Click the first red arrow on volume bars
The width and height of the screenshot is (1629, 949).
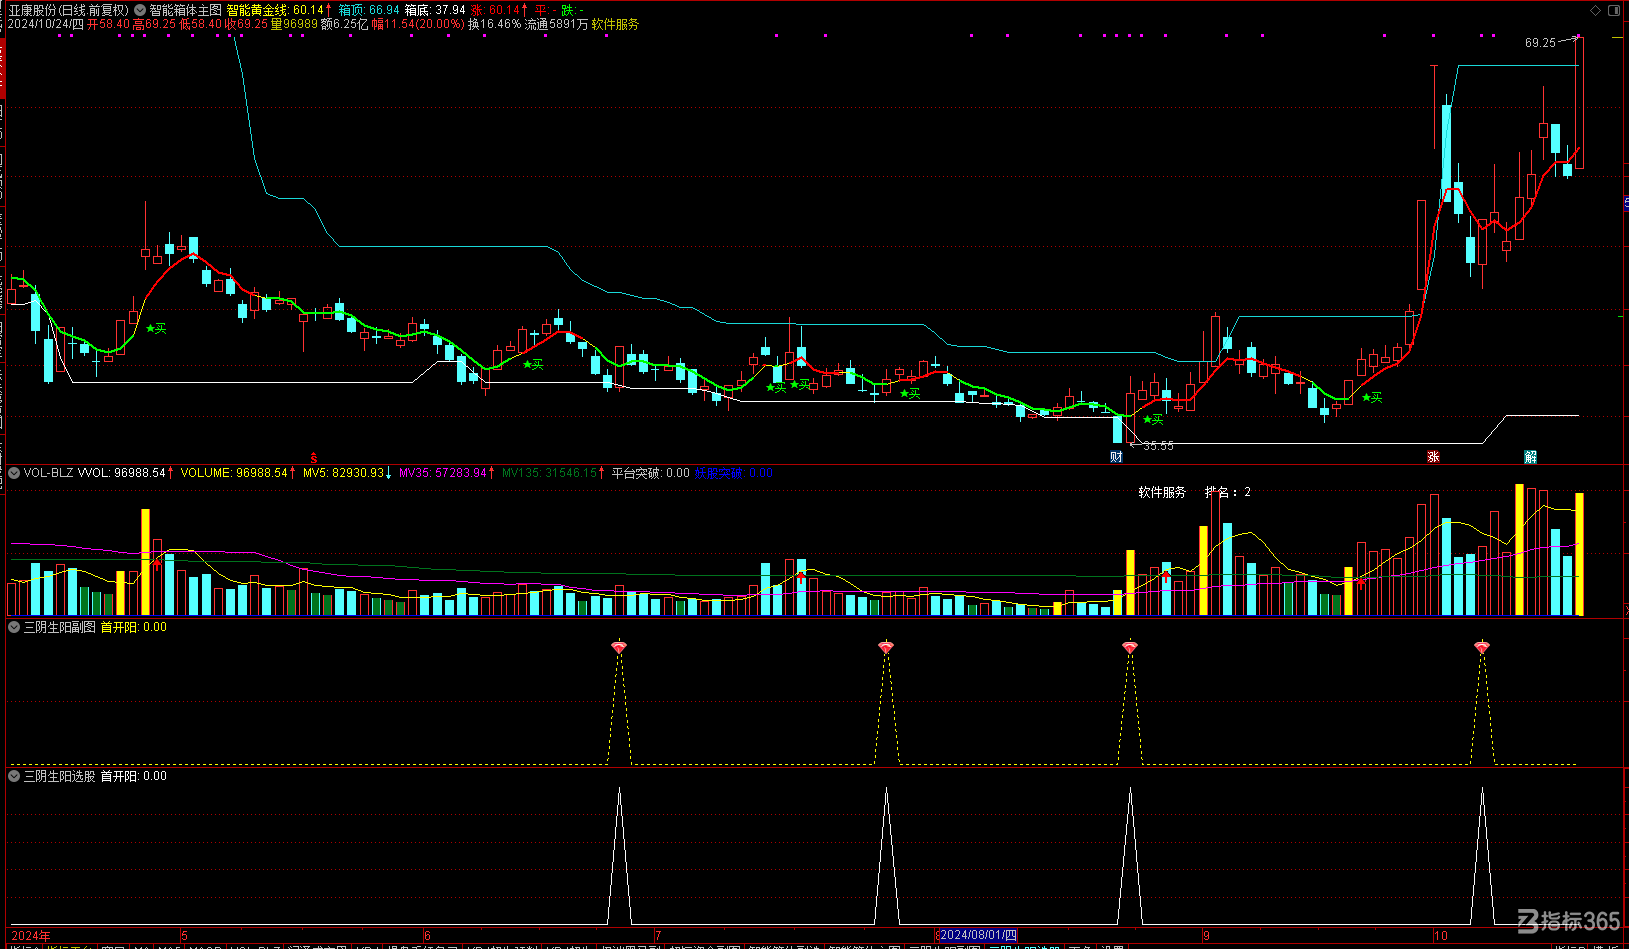(x=157, y=565)
